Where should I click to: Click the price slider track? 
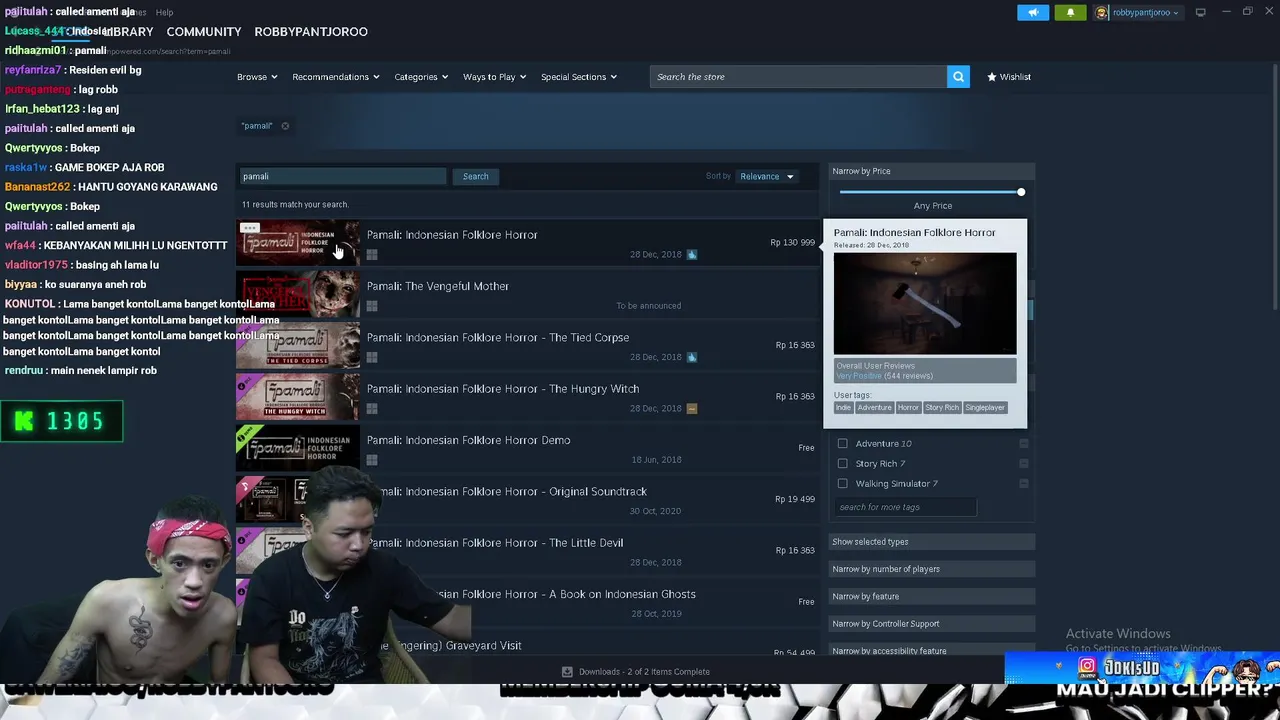(930, 192)
